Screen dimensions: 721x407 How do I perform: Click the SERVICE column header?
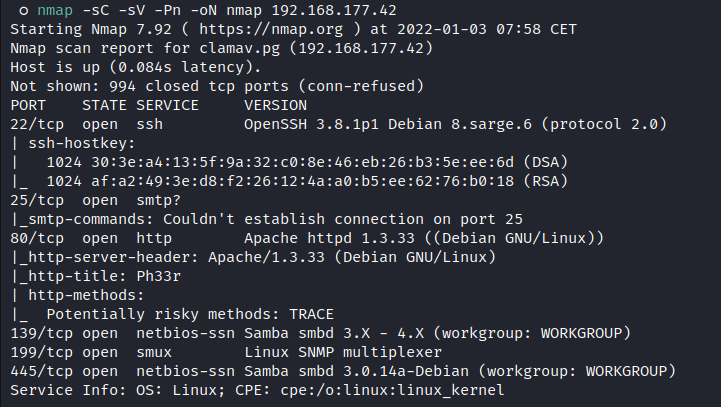168,103
